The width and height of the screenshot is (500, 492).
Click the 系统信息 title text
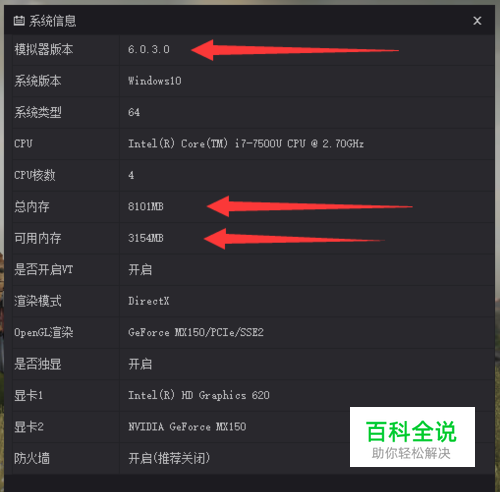click(52, 21)
